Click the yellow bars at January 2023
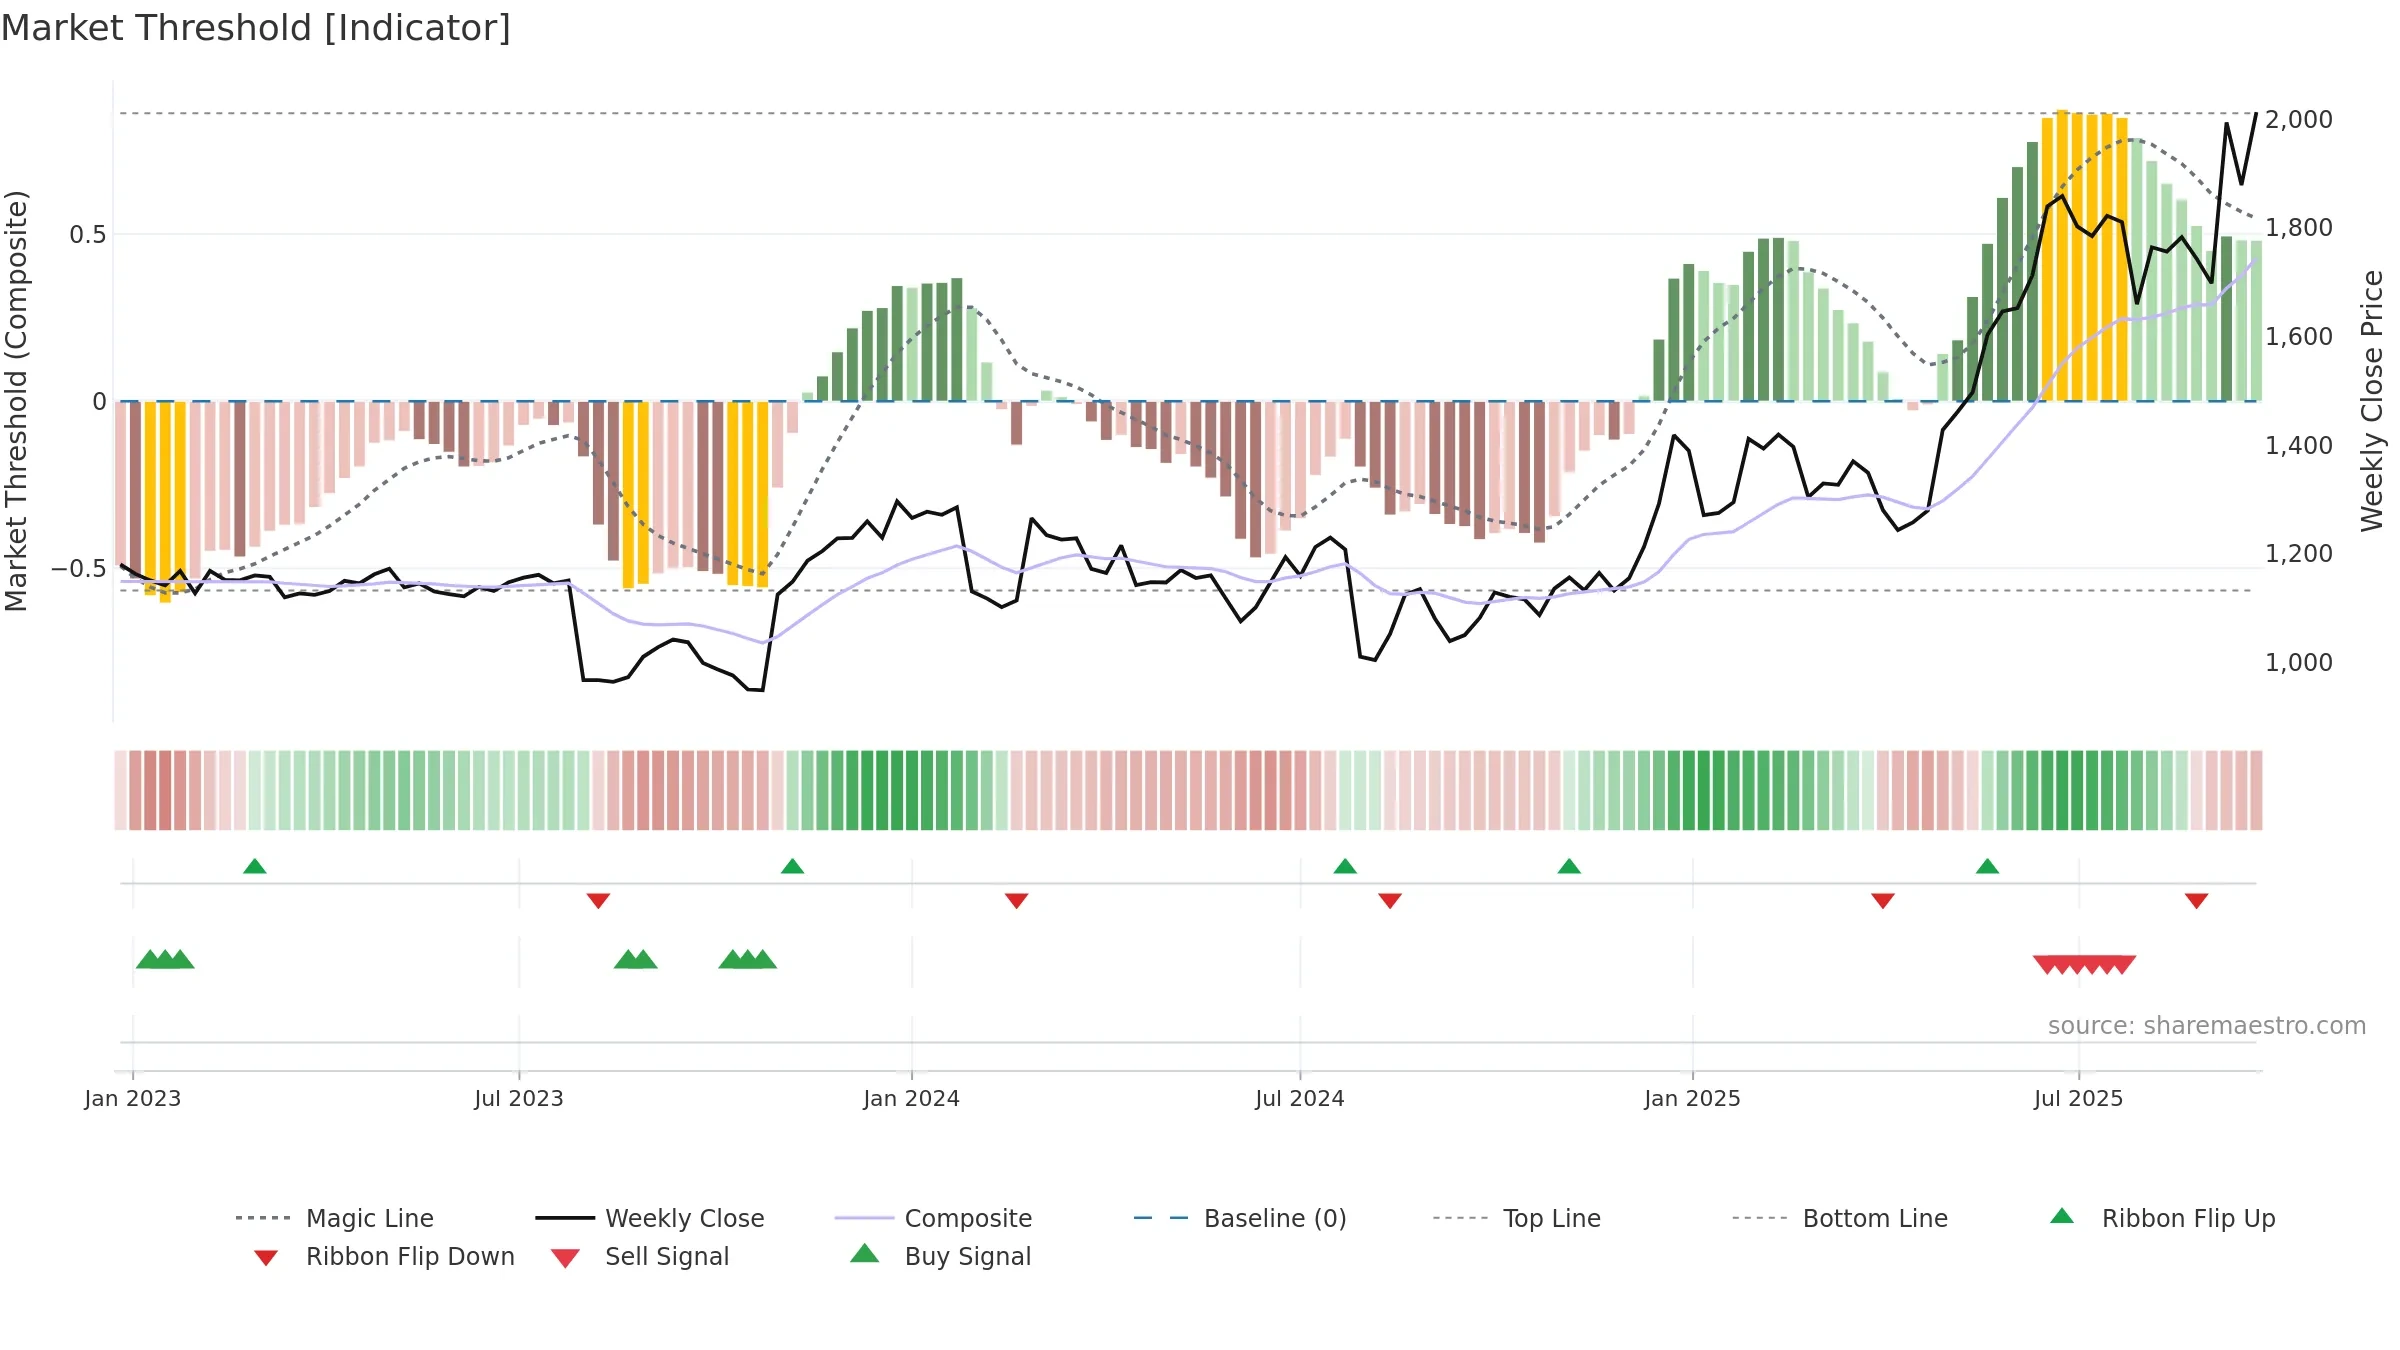Screen dimensions: 2400x1350 (165, 500)
